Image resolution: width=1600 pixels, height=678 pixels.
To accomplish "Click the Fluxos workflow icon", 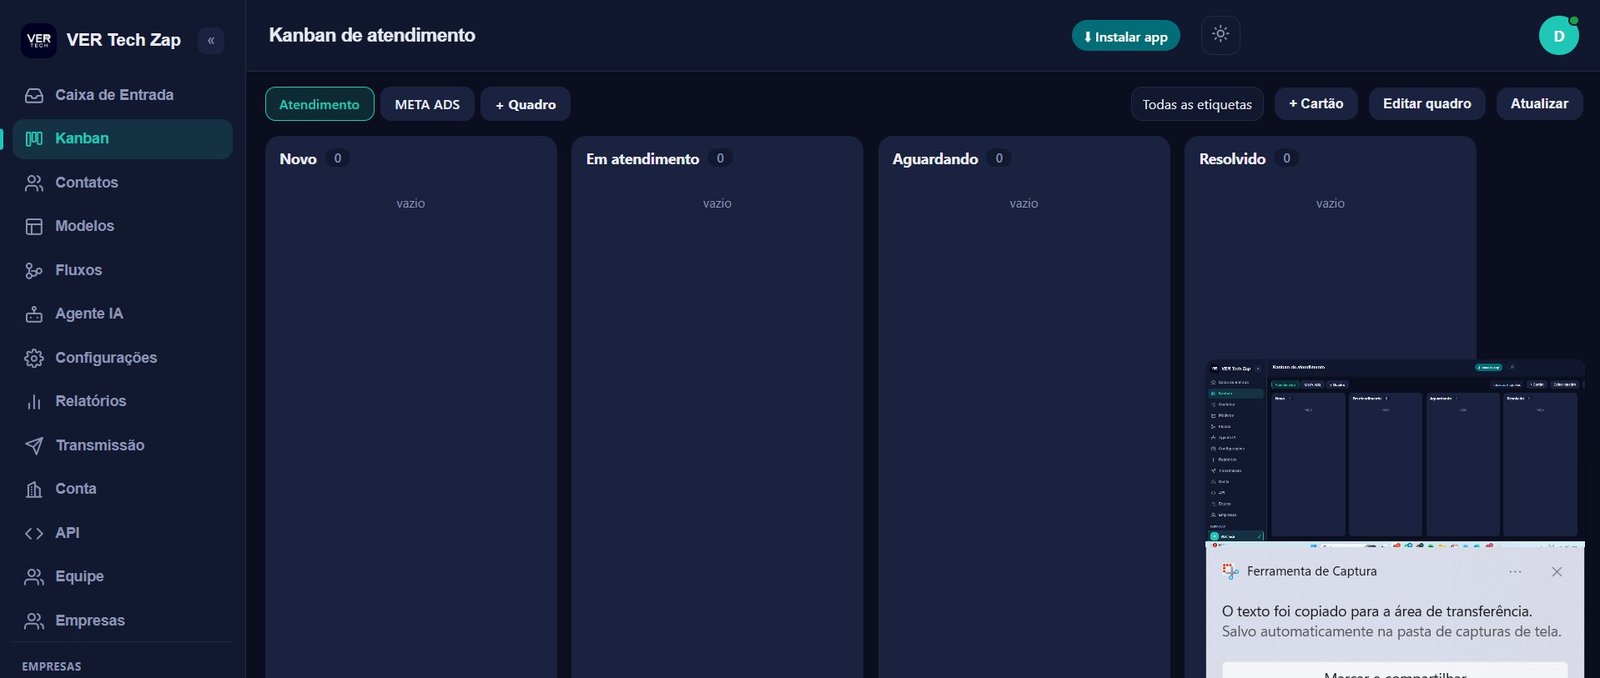I will tap(34, 270).
